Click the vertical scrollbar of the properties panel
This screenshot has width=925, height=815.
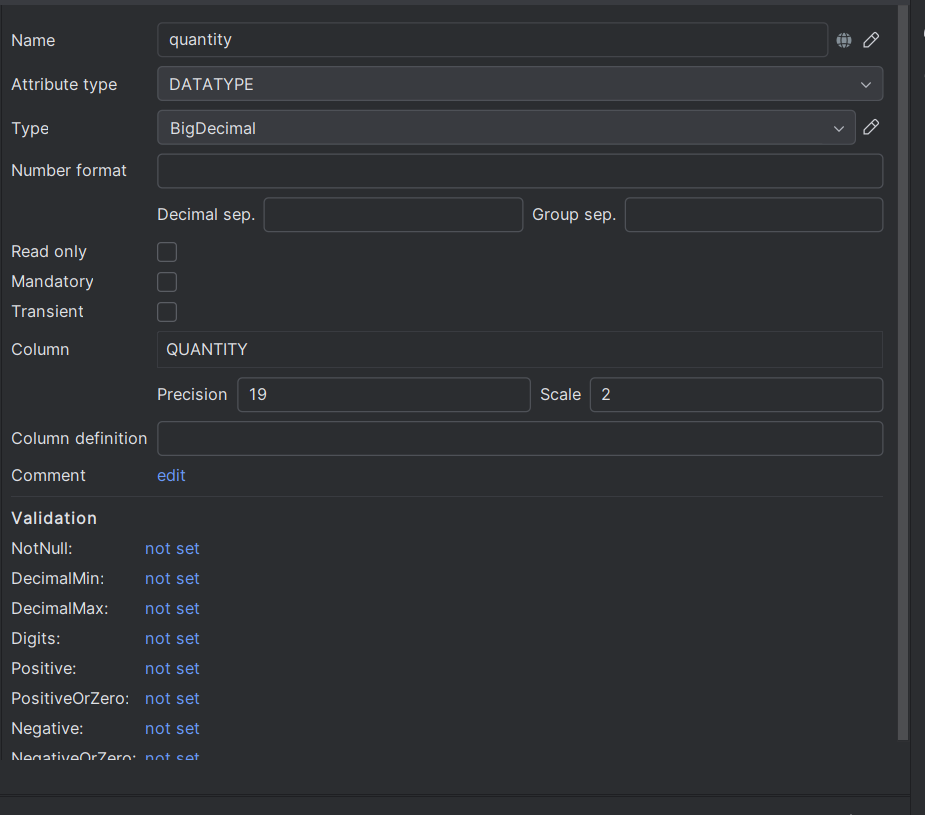point(903,372)
